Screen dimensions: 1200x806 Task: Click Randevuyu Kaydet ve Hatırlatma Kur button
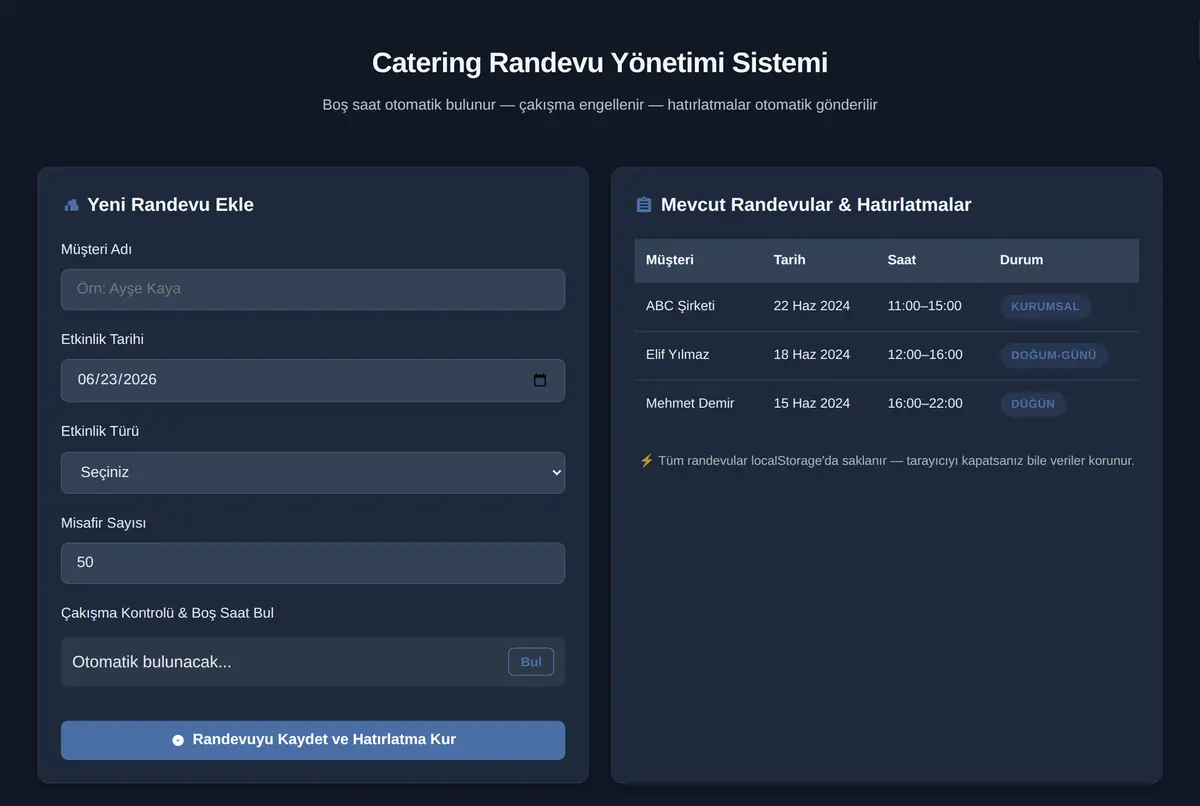tap(313, 740)
